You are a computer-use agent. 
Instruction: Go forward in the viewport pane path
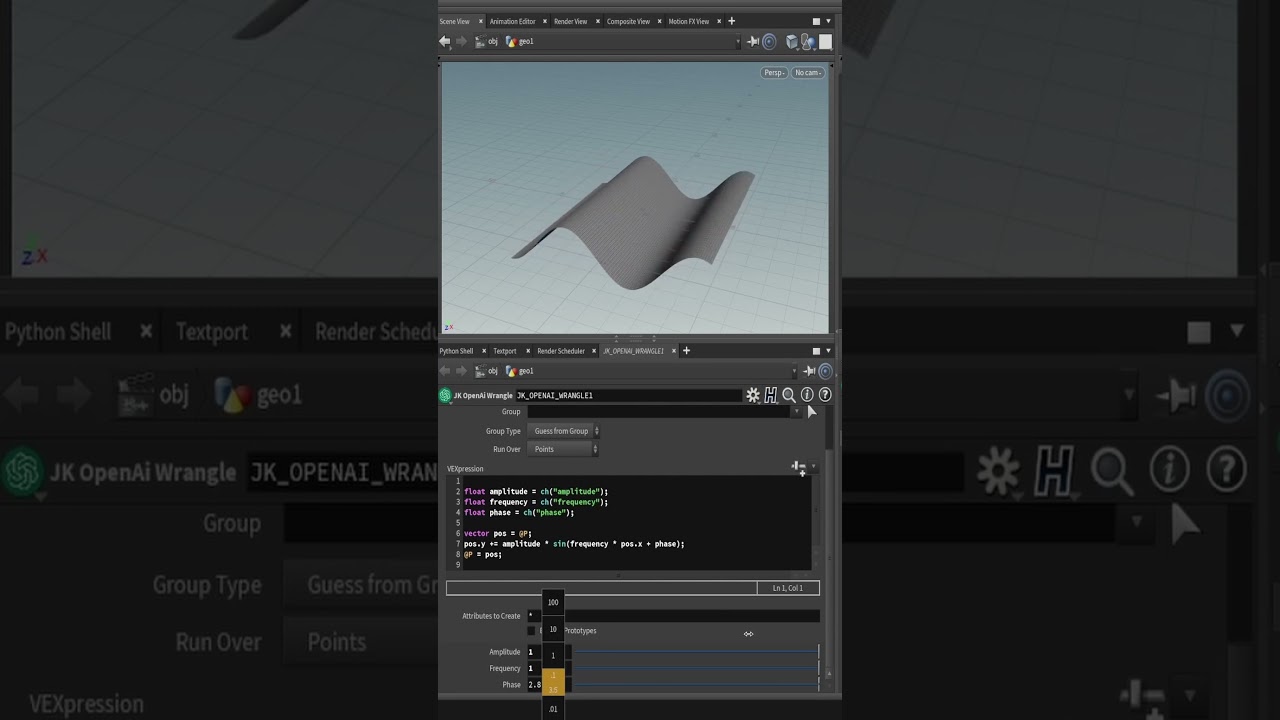461,41
